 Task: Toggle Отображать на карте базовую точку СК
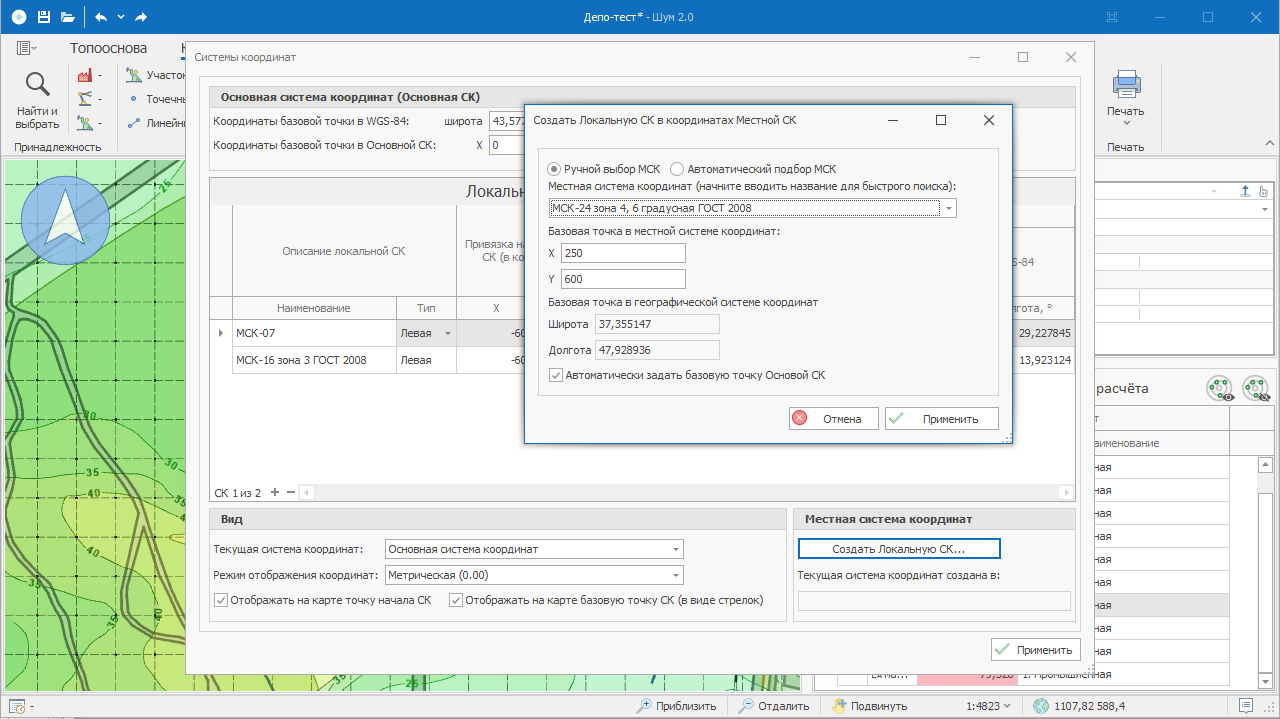point(456,600)
